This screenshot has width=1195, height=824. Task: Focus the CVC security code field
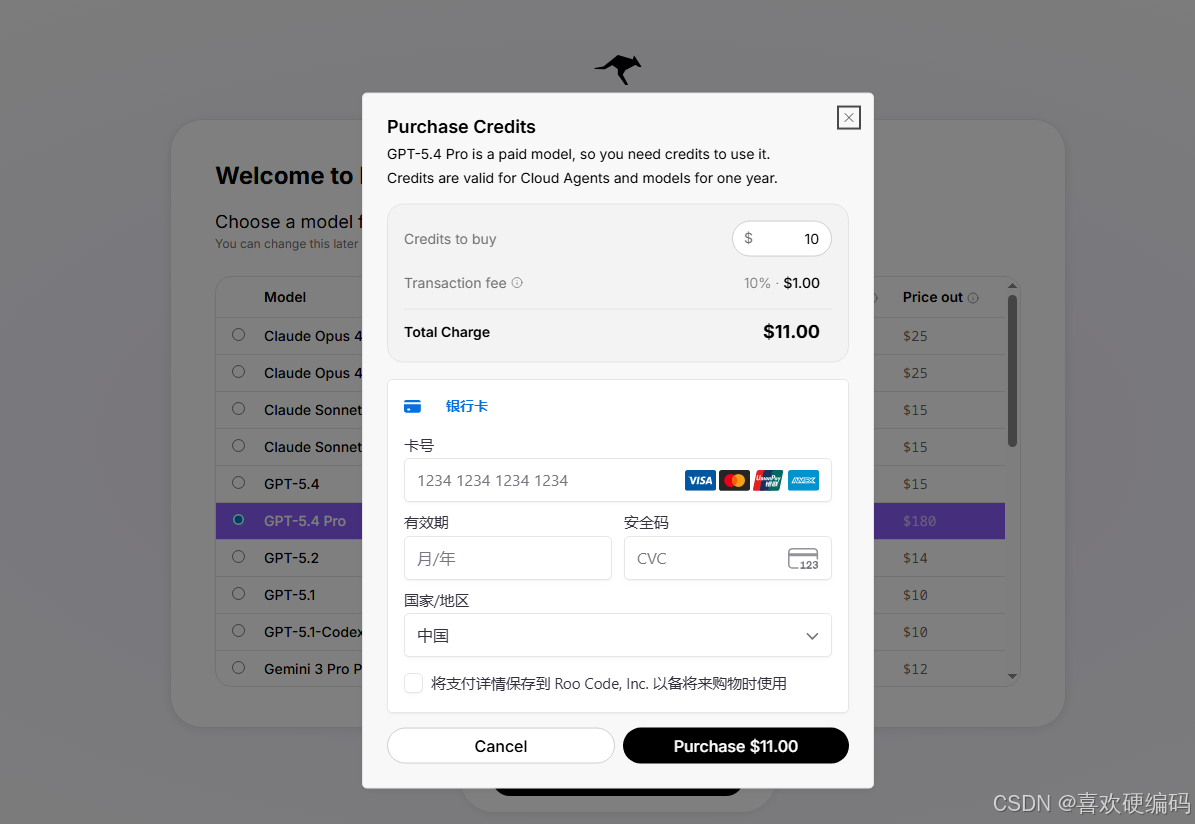(x=727, y=558)
